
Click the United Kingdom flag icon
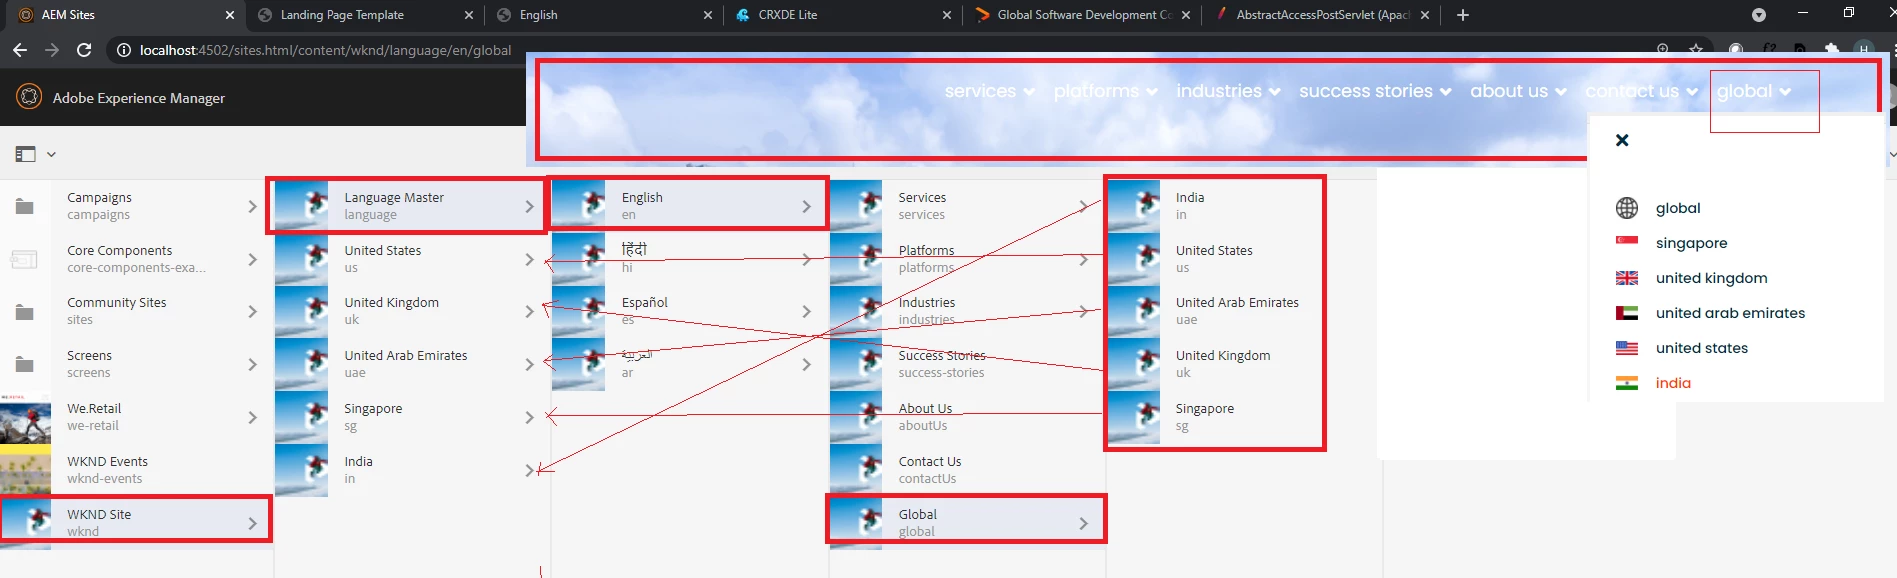pos(1627,278)
